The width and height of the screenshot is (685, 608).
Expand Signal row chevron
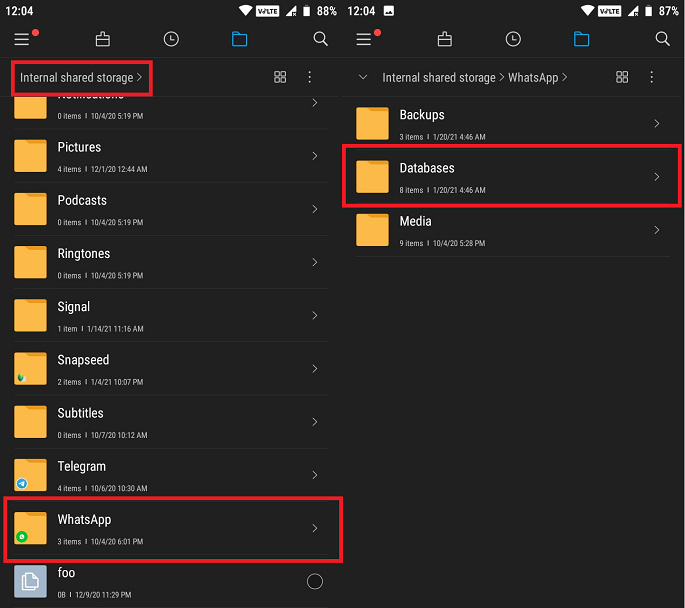coord(315,315)
